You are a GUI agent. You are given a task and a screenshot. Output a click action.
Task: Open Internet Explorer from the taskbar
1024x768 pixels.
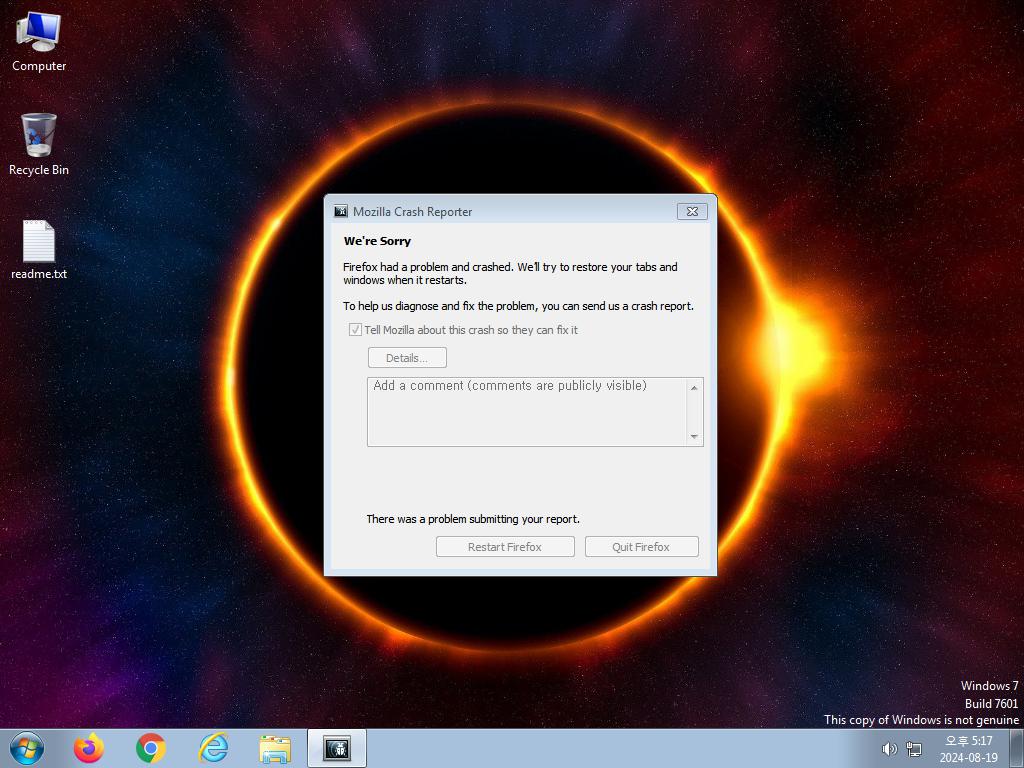tap(213, 748)
